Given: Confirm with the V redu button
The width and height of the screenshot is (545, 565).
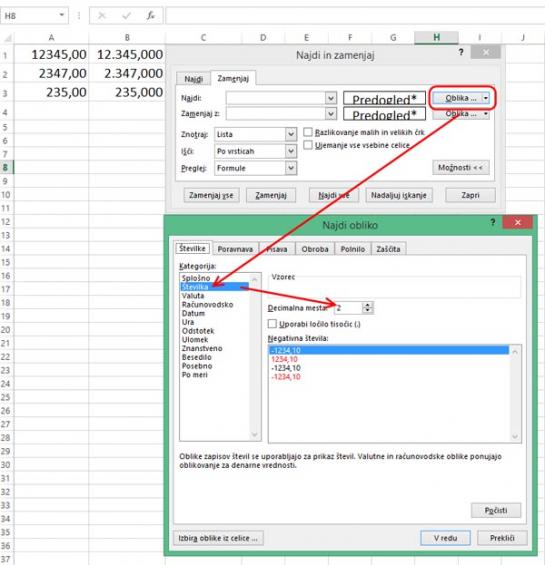Looking at the screenshot, I should (445, 538).
